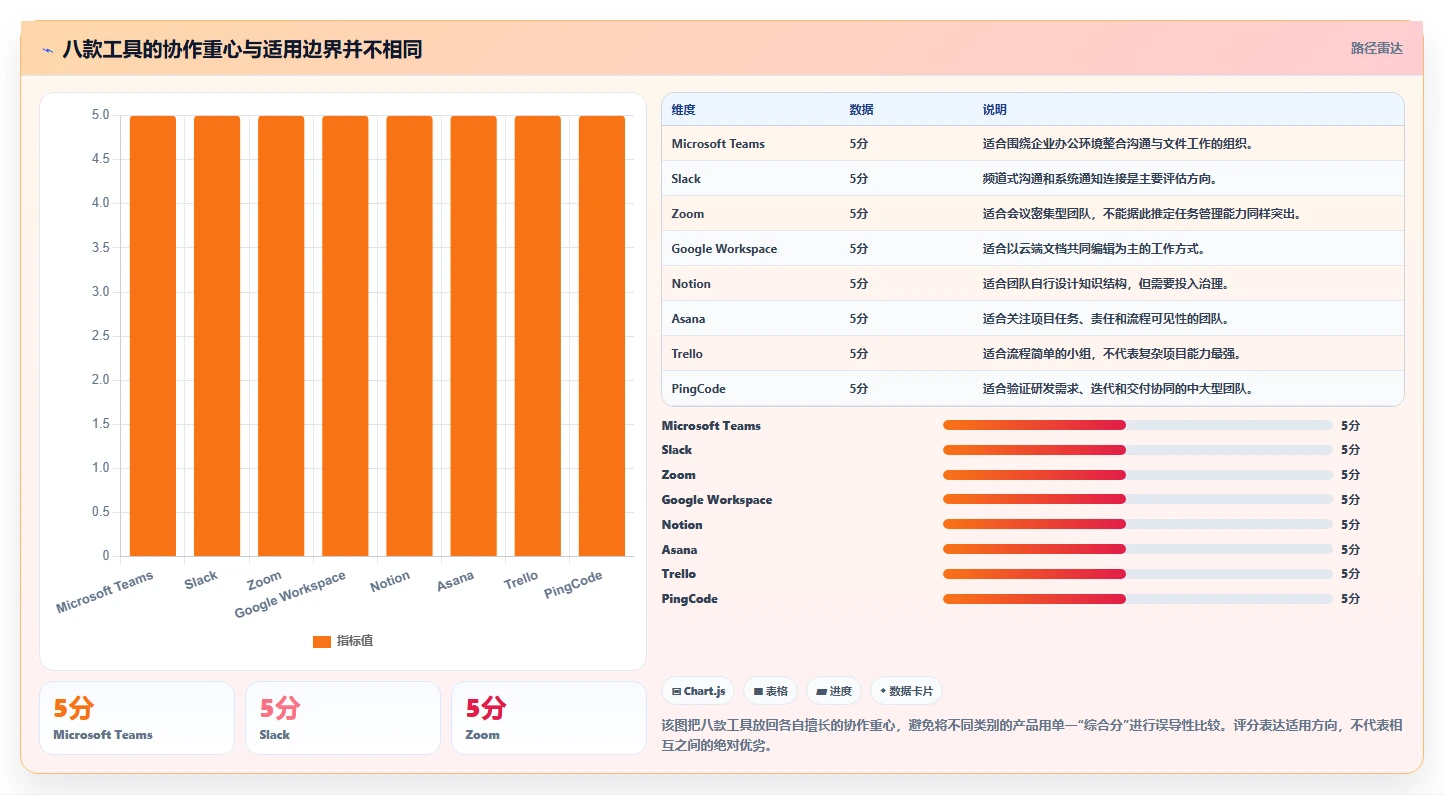Click the Trello label in the progress list
Image resolution: width=1444 pixels, height=795 pixels.
click(678, 574)
